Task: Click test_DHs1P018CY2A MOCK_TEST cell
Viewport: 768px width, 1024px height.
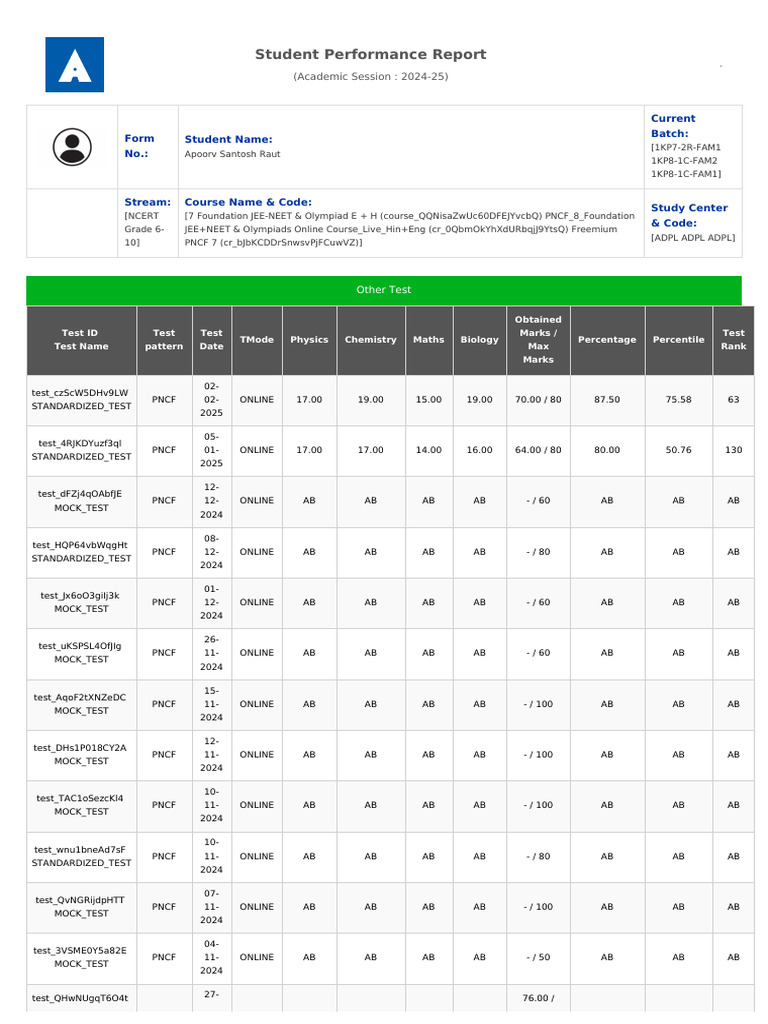Action: tap(81, 754)
